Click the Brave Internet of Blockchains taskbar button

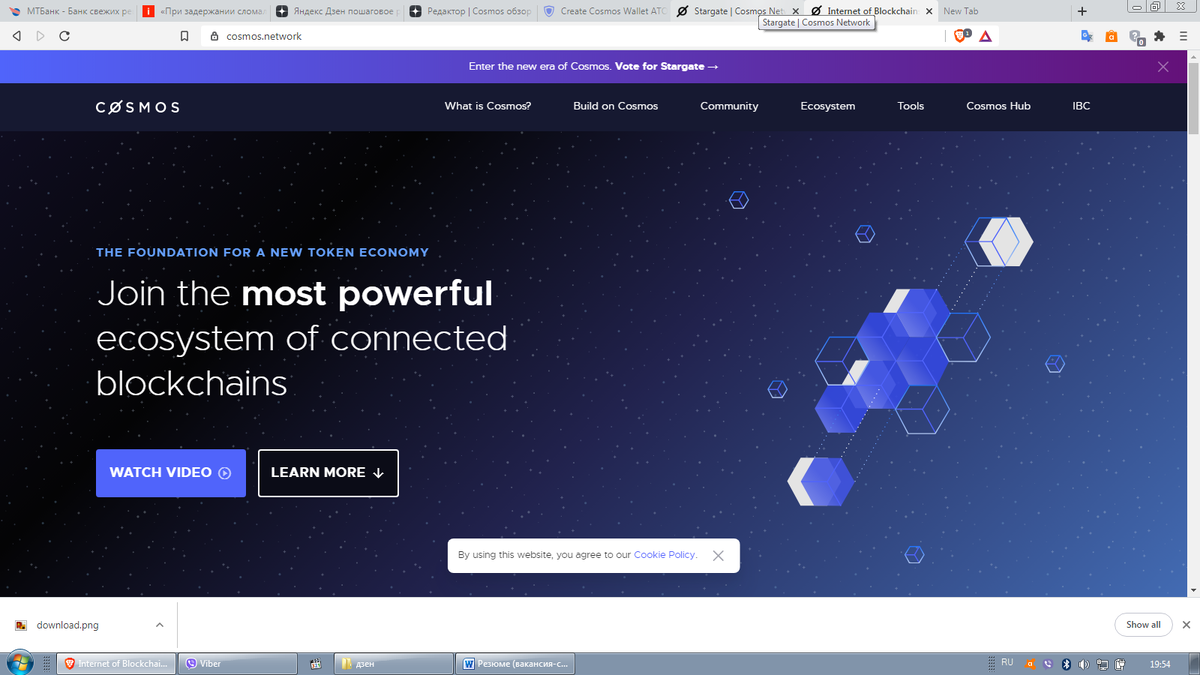coord(117,664)
